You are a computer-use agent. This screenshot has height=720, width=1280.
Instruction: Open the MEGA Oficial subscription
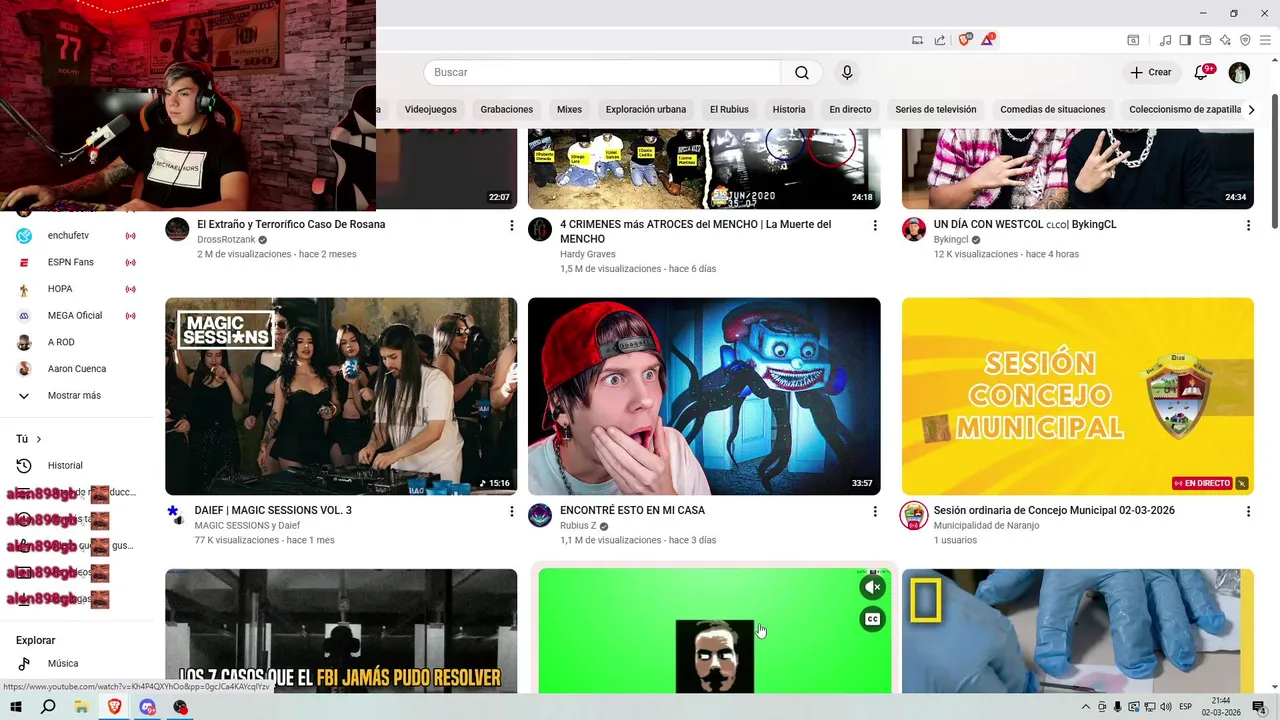(x=74, y=316)
